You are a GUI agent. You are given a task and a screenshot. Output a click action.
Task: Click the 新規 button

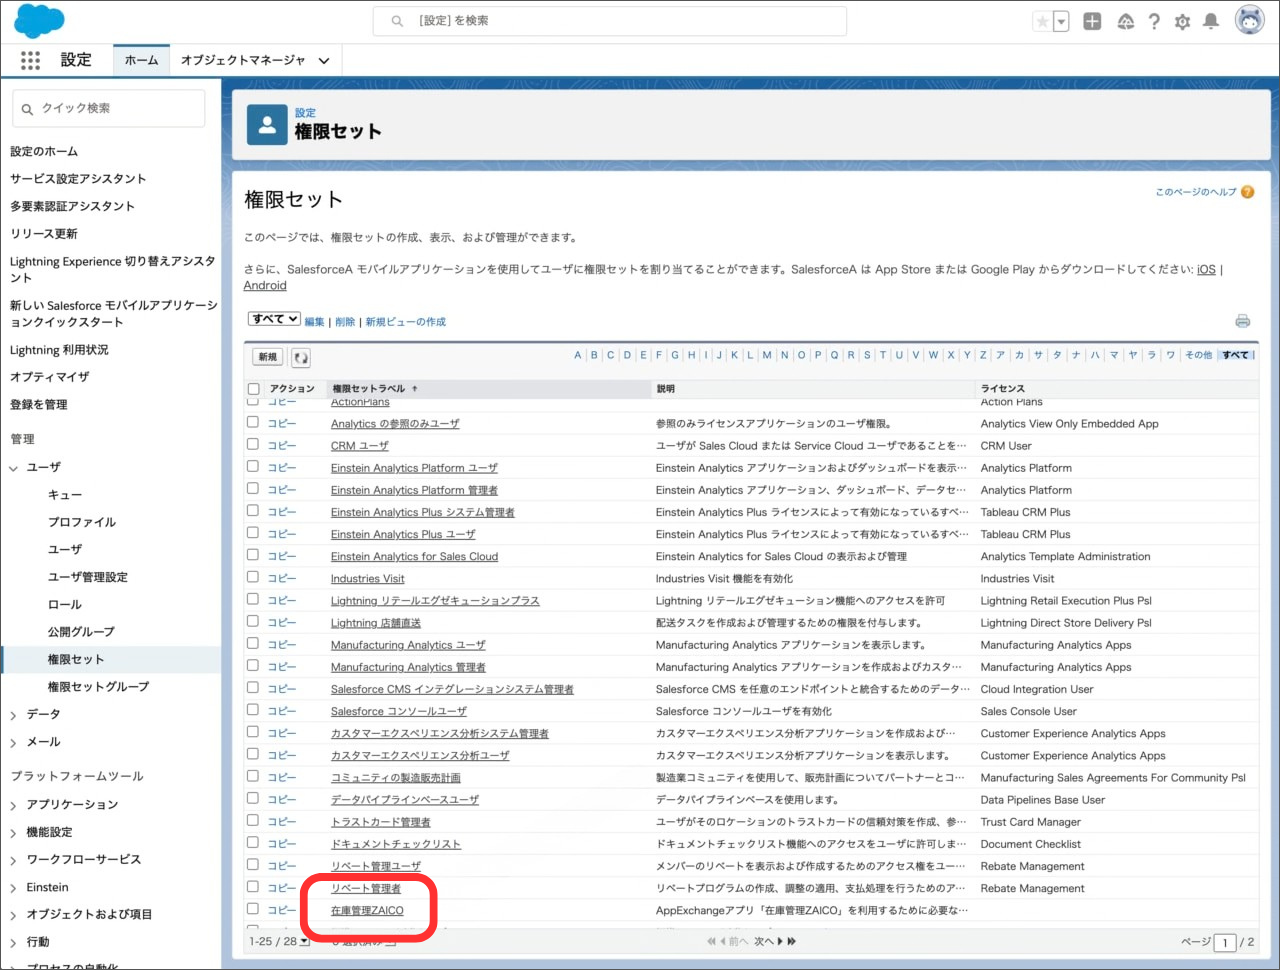[268, 357]
